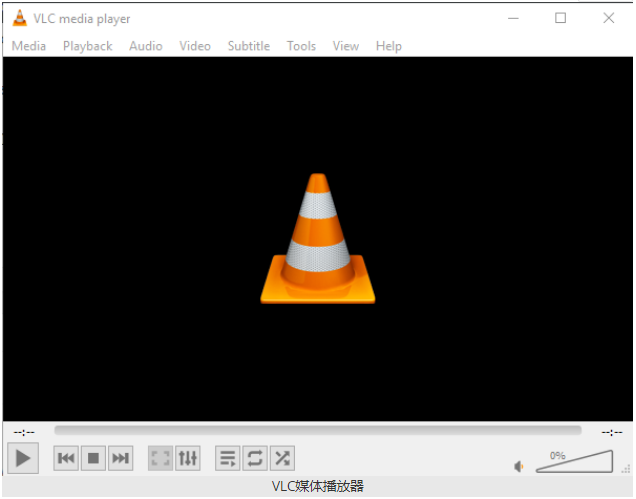Open the Video menu
Viewport: 636px width, 499px height.
click(x=195, y=46)
